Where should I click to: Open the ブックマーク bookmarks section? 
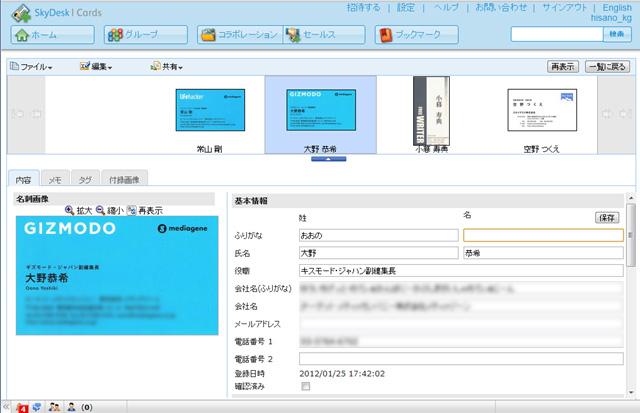[x=416, y=35]
